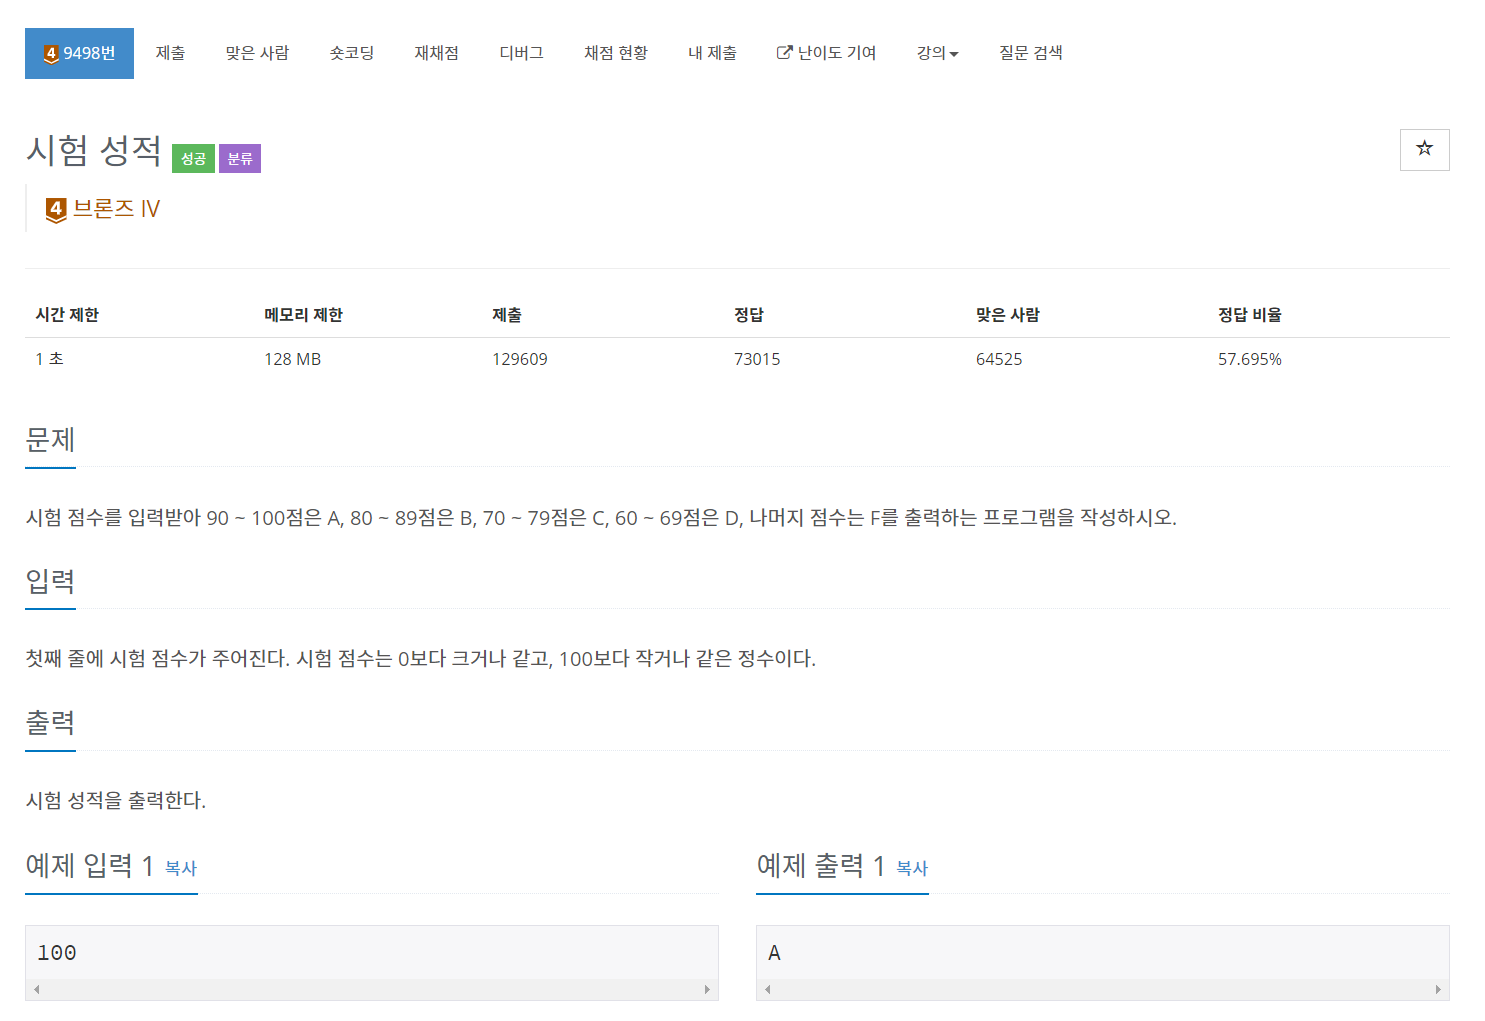The width and height of the screenshot is (1485, 1021).
Task: Click the 브론즈 IV tier icon
Action: (56, 210)
